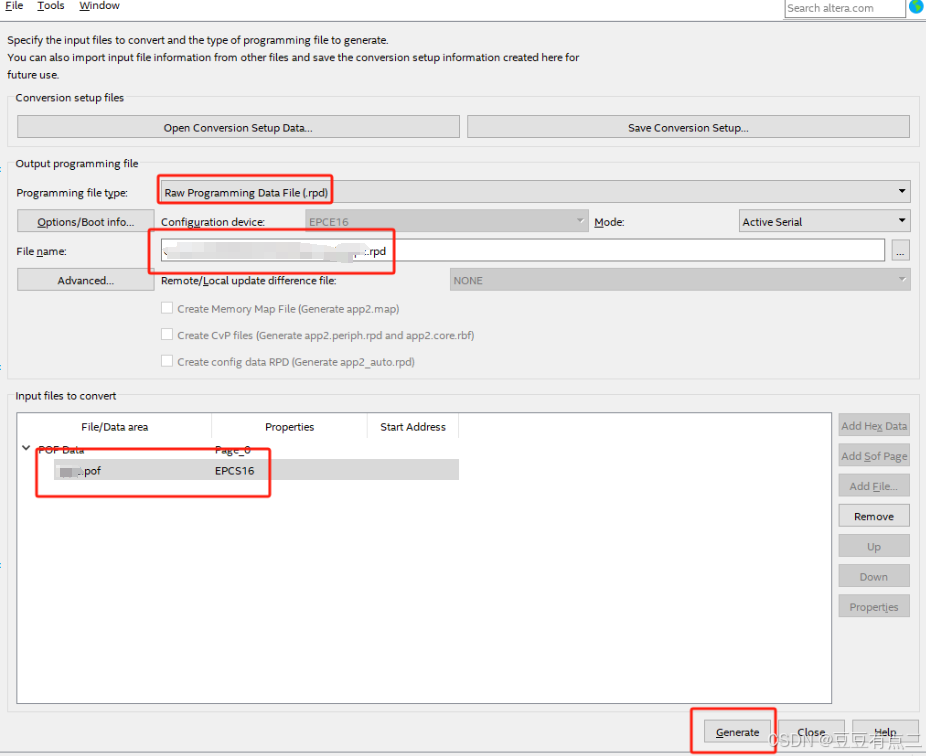Click Save Conversion Setup button
The height and width of the screenshot is (756, 926).
pos(688,128)
